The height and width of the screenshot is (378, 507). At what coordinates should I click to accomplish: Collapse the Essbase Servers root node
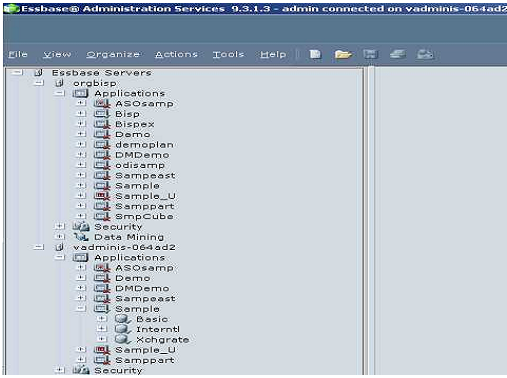(x=17, y=72)
